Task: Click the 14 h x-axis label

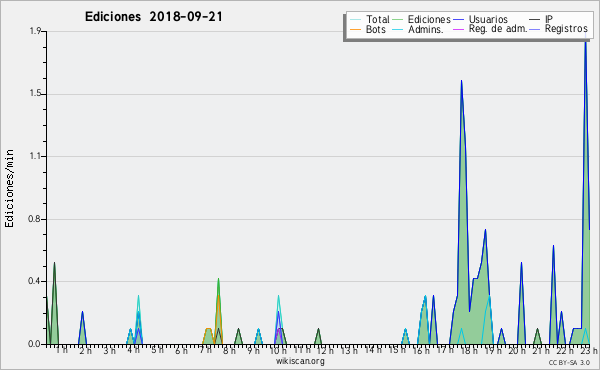Action: (x=373, y=350)
